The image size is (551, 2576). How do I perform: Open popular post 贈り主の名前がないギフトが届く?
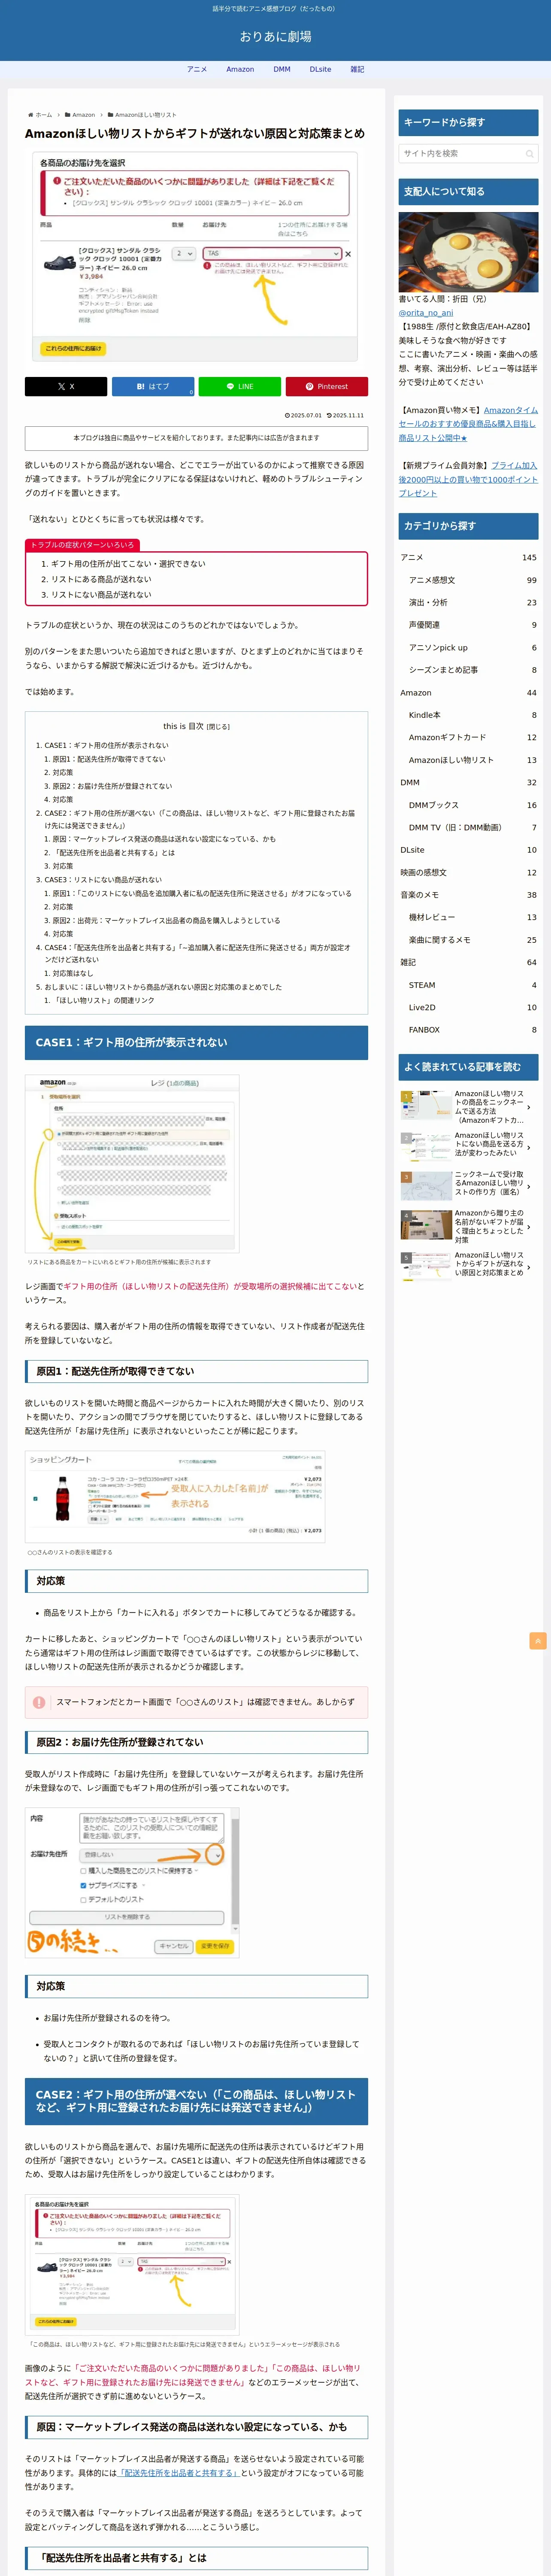click(x=468, y=1226)
